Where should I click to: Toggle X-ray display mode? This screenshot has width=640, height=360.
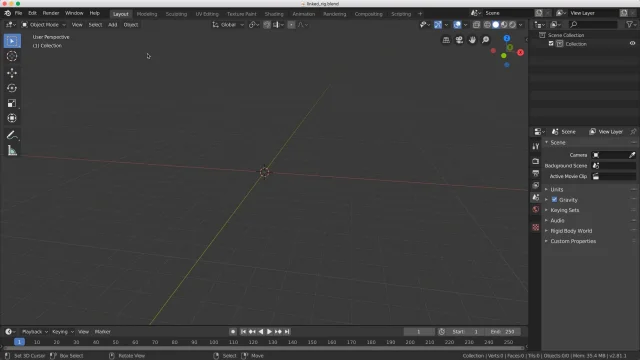pos(476,25)
